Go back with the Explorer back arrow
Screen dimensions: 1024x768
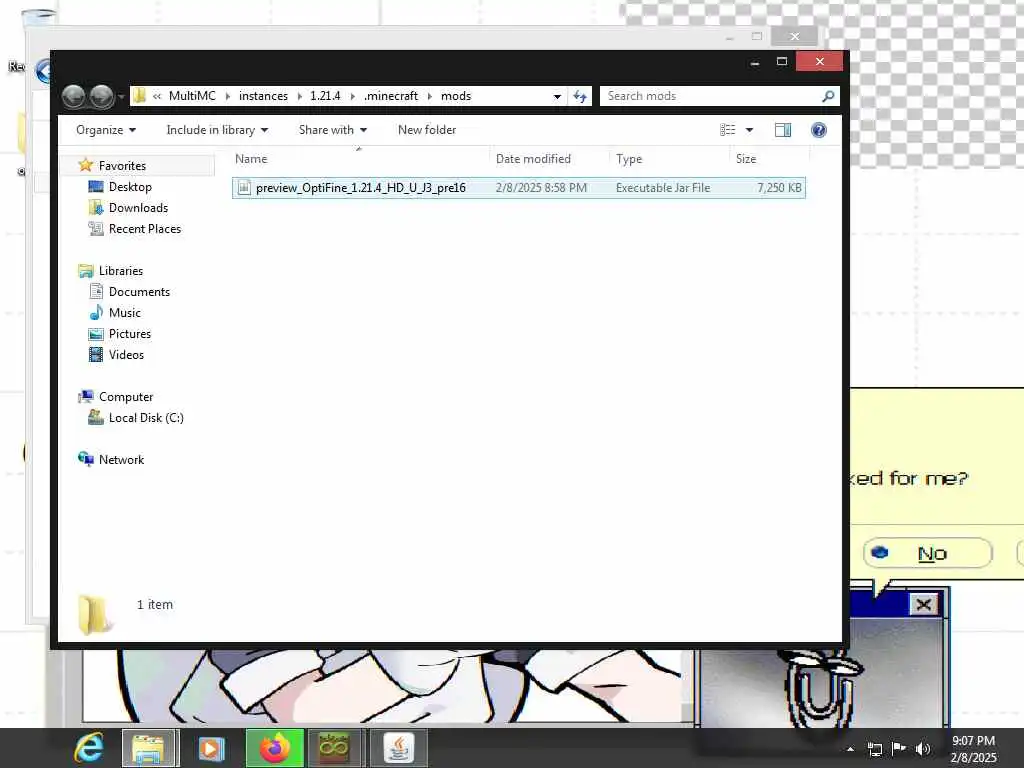73,97
